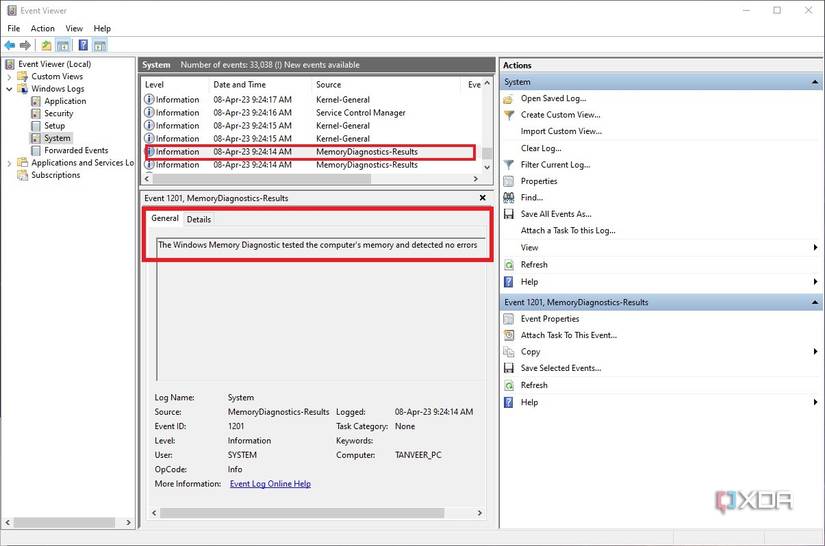Click the Filter Current Log funnel icon
The height and width of the screenshot is (546, 825).
pos(509,164)
